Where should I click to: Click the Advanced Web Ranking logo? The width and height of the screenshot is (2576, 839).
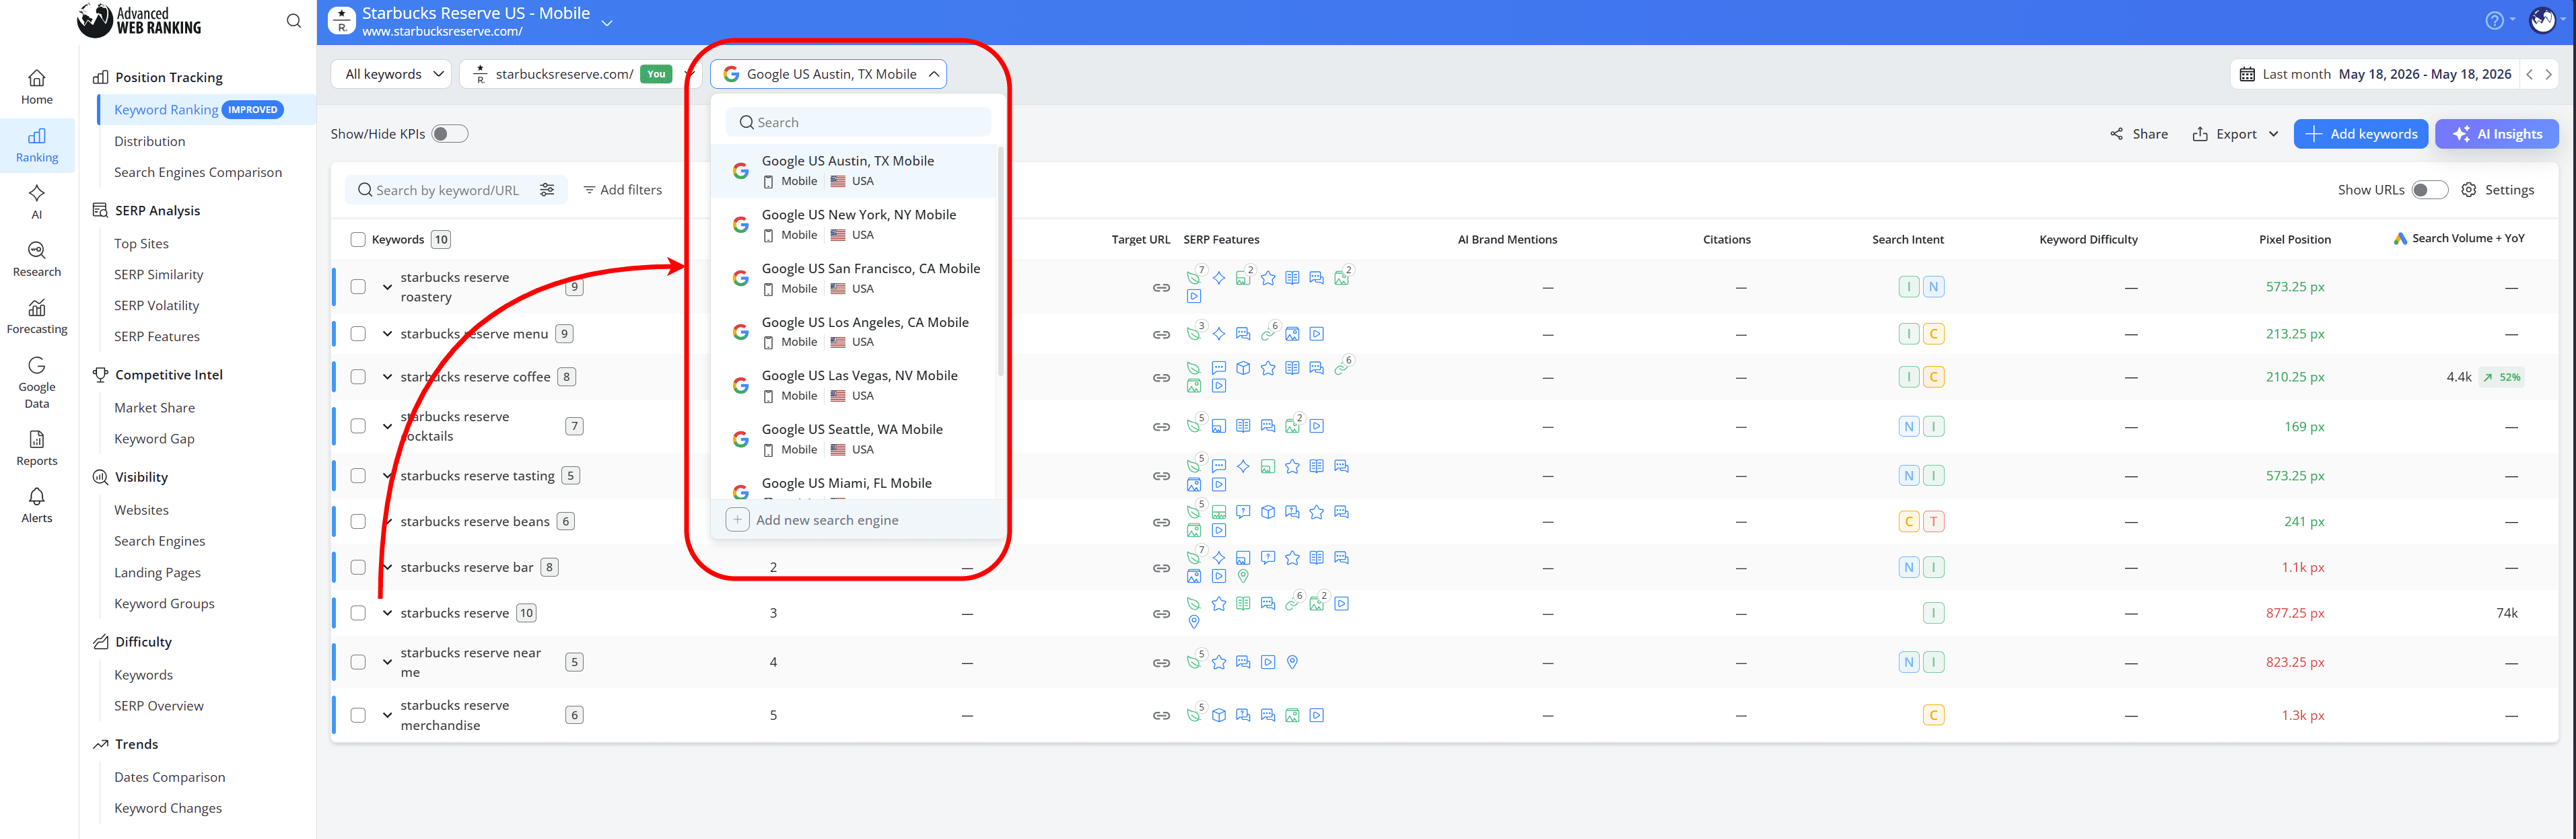139,20
